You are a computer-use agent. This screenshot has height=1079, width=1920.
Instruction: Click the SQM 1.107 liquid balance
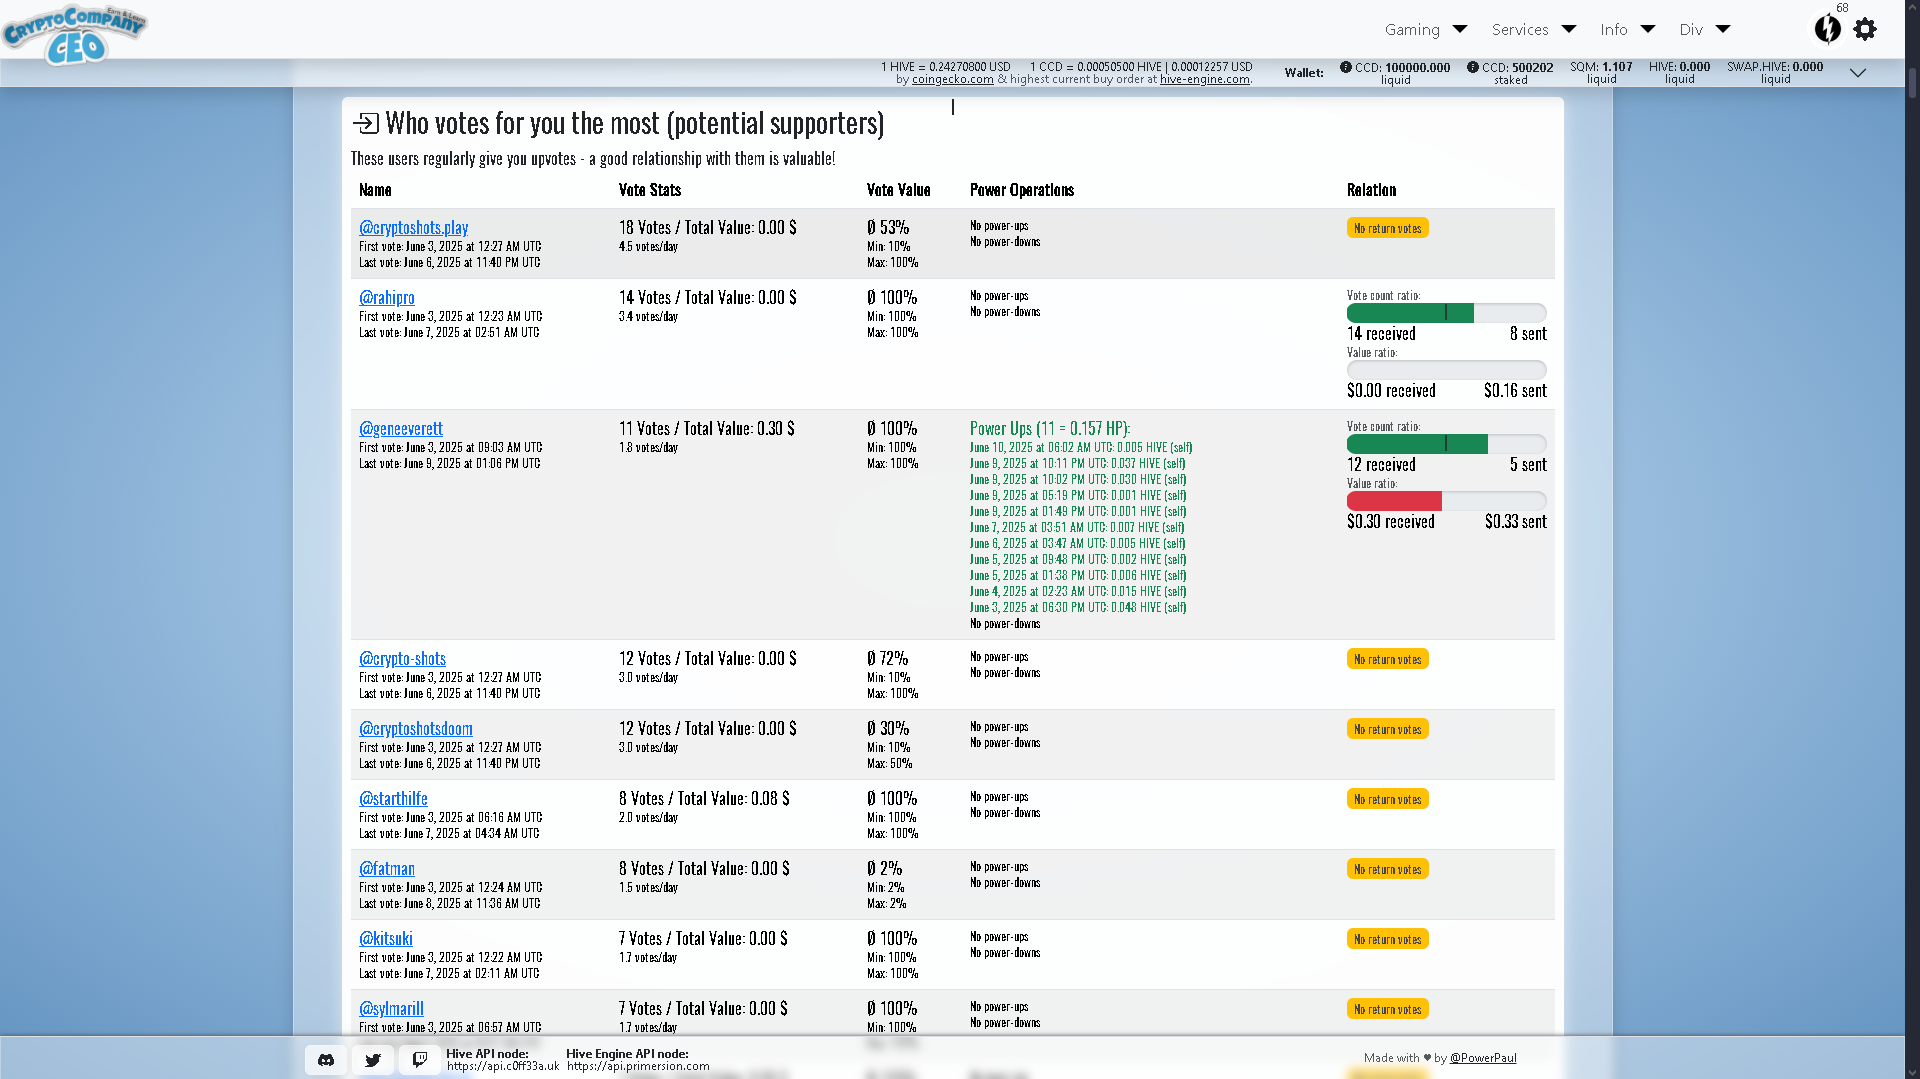(1601, 73)
